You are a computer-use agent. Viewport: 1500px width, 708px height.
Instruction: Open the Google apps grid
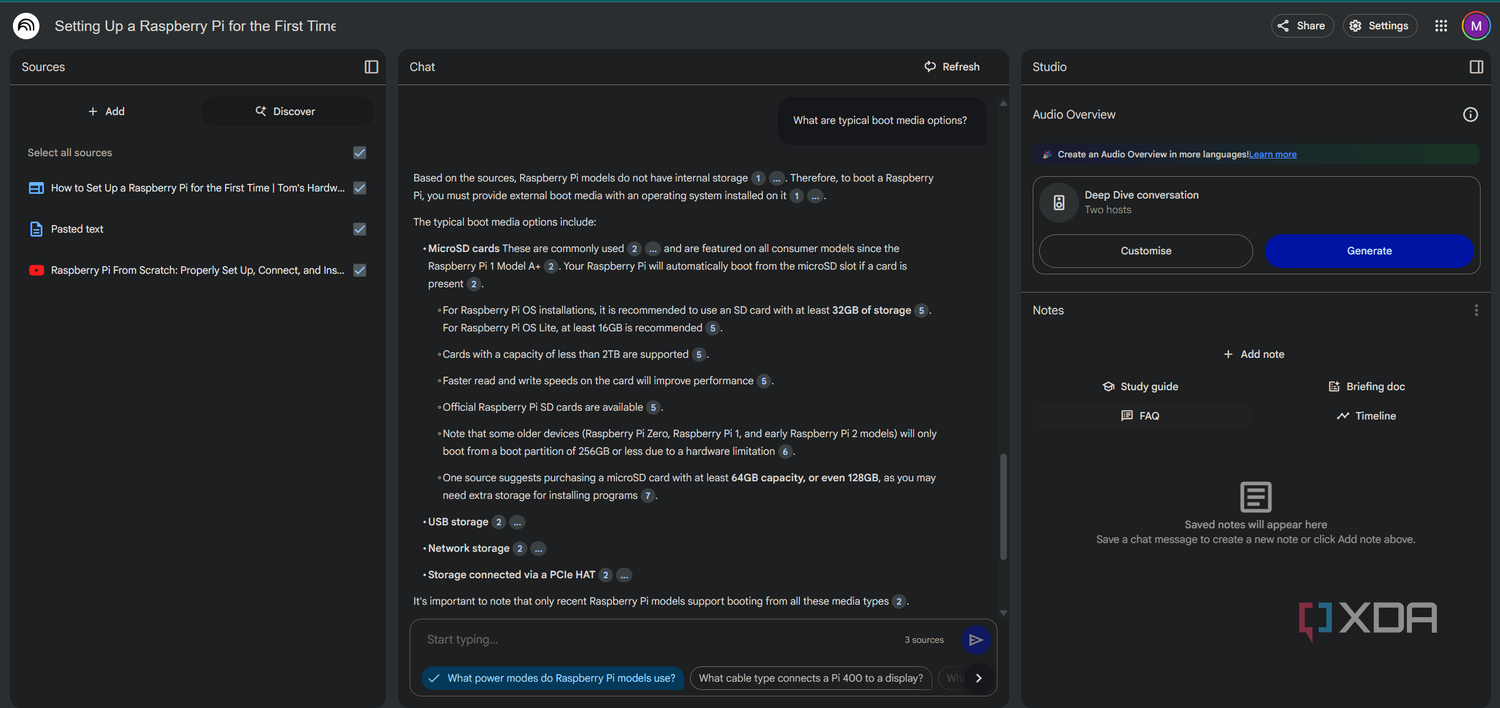point(1441,26)
